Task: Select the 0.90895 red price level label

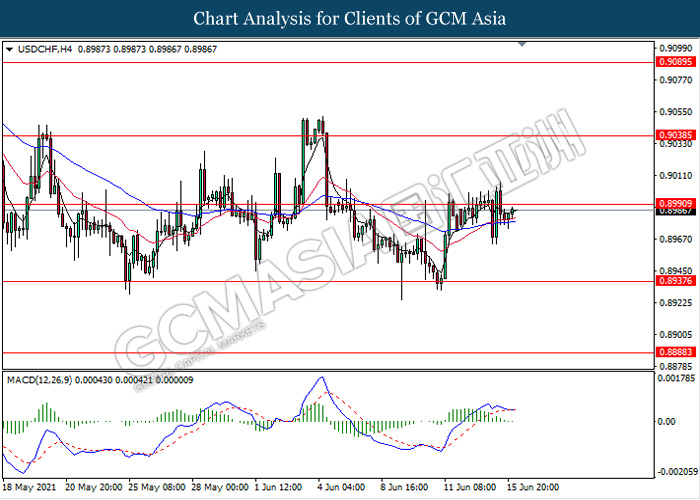Action: [676, 62]
